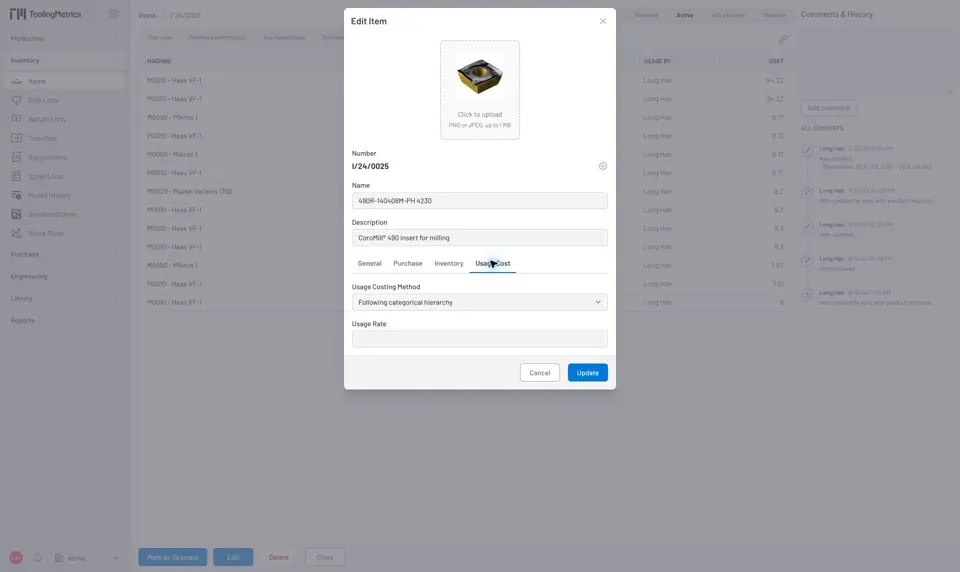Select the Obsolete status tab

774,15
